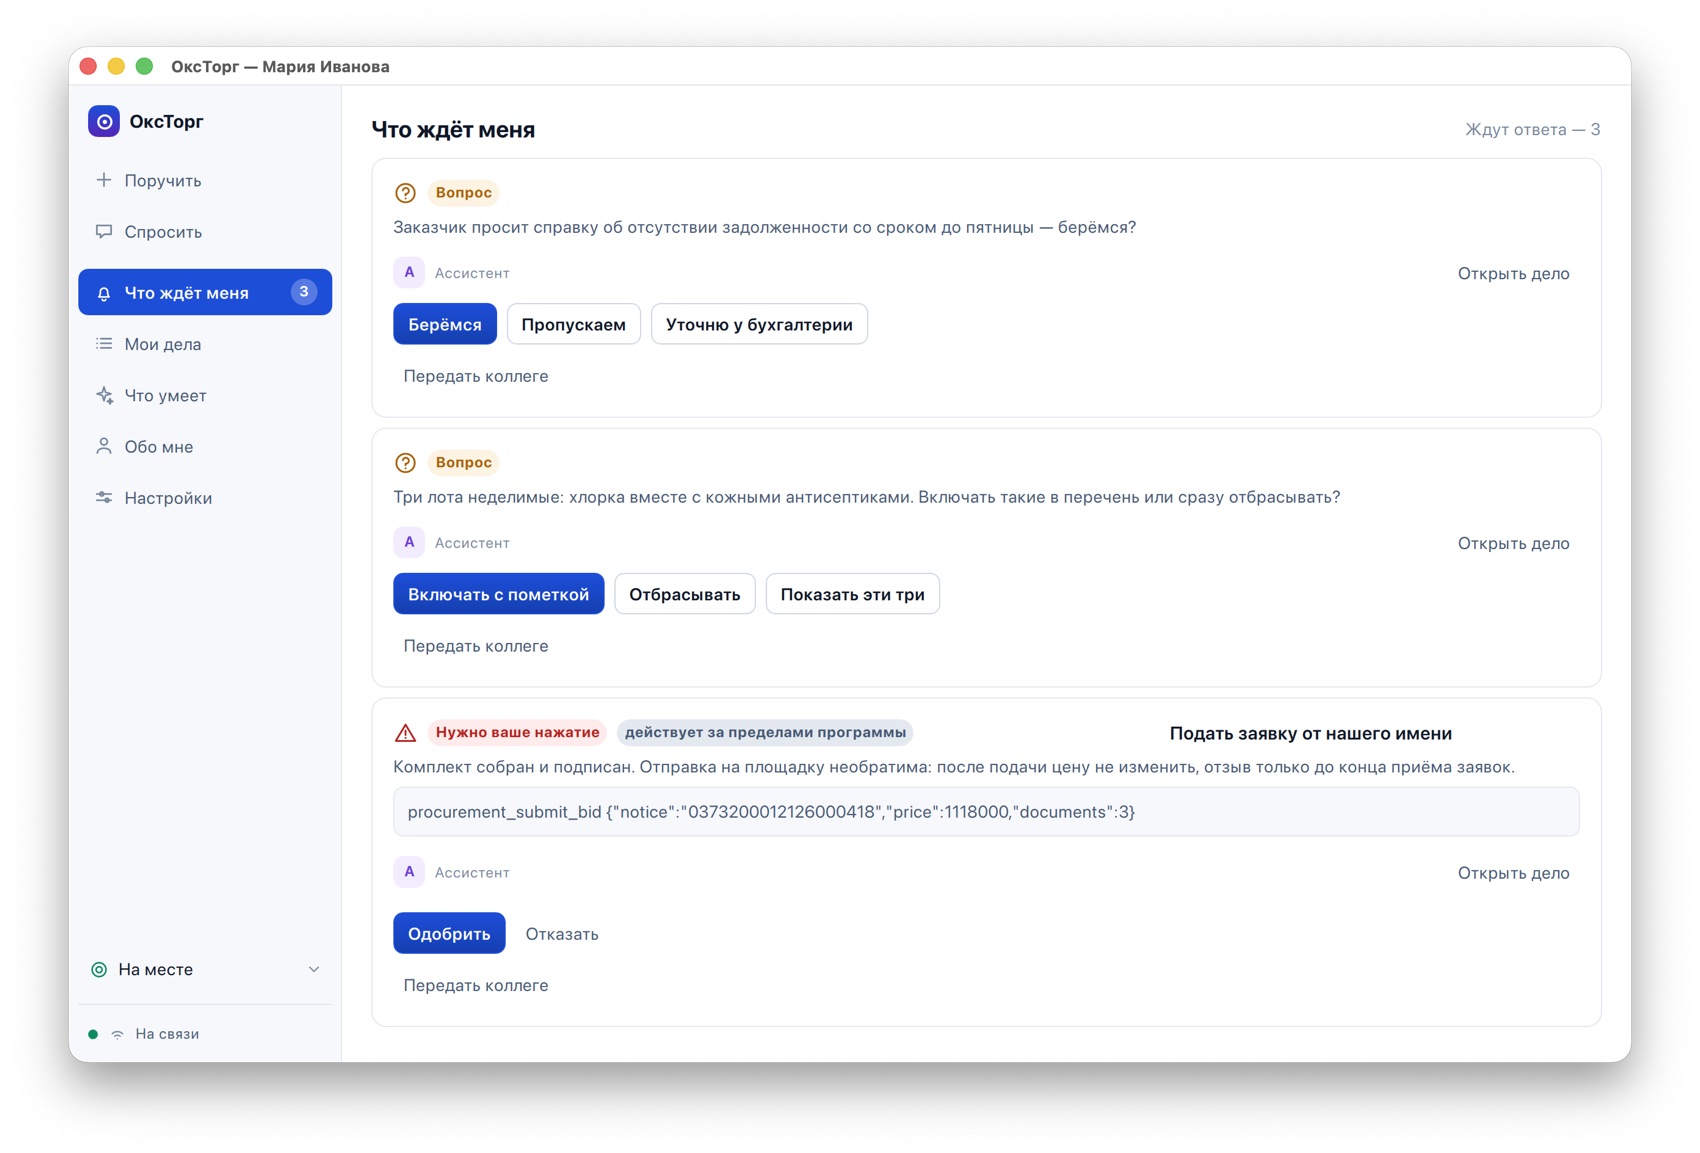Click the question icon on the лоты card
This screenshot has width=1700, height=1153.
(x=405, y=463)
